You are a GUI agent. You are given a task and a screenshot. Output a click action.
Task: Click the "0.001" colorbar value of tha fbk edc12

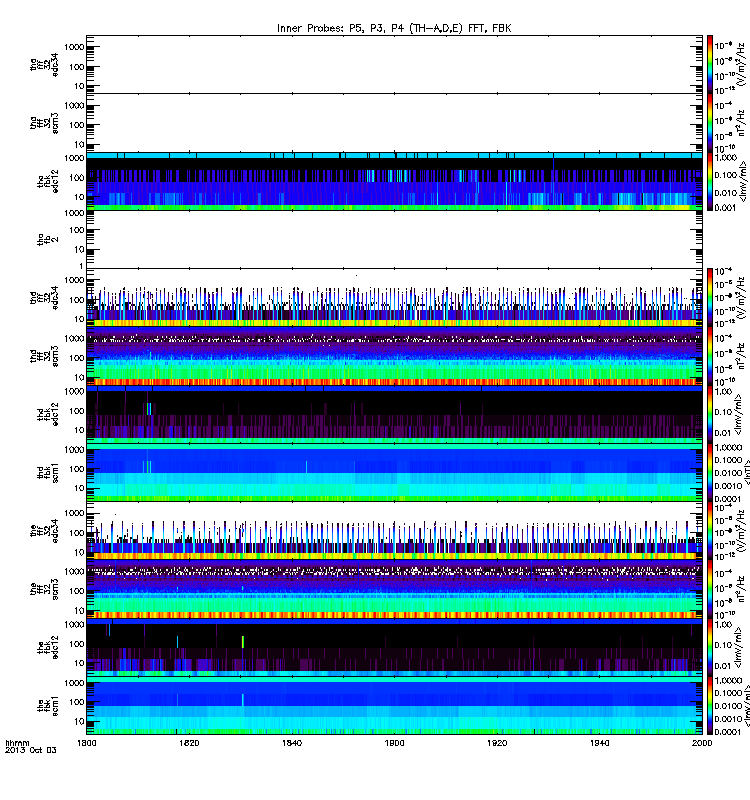tap(726, 208)
